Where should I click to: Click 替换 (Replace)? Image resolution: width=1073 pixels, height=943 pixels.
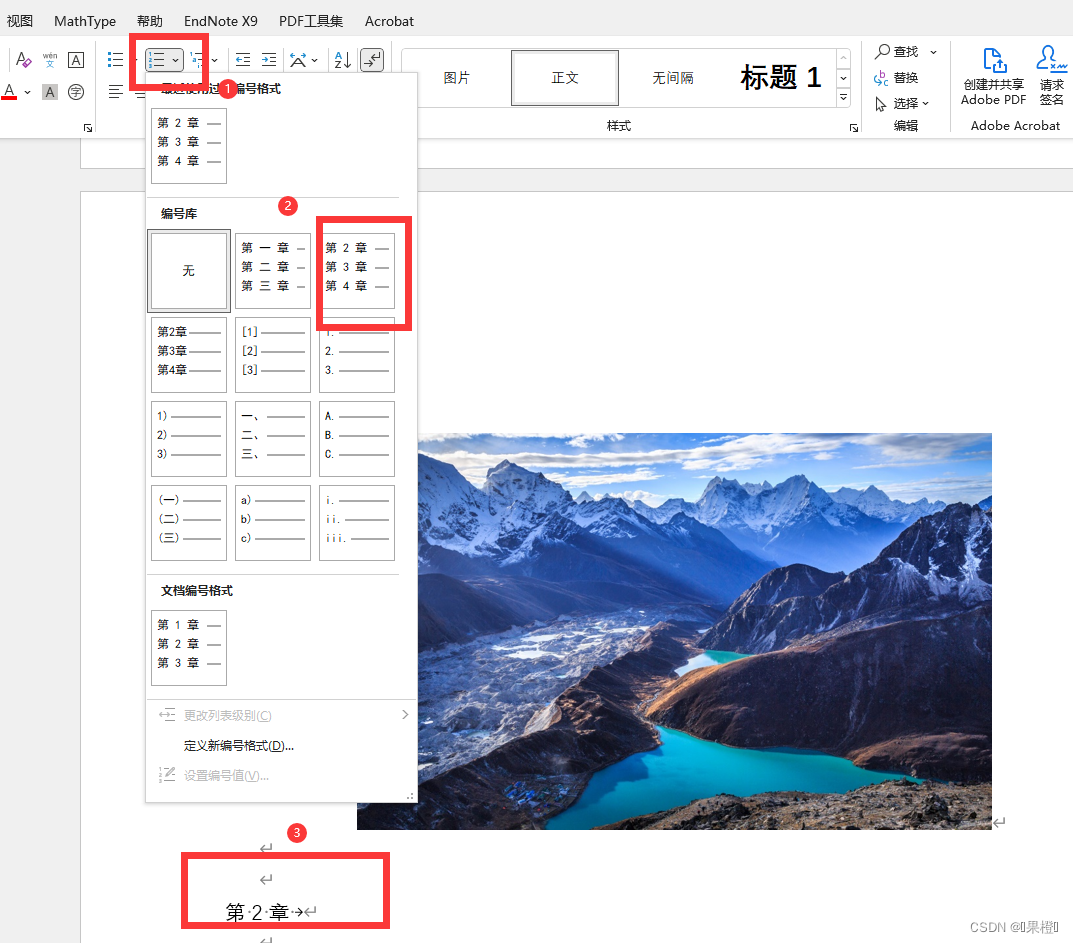[x=896, y=77]
